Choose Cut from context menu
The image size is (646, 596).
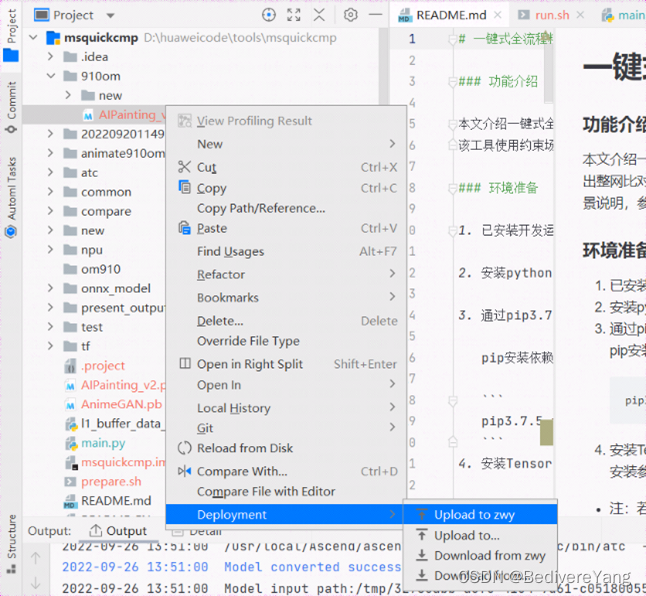pyautogui.click(x=286, y=167)
